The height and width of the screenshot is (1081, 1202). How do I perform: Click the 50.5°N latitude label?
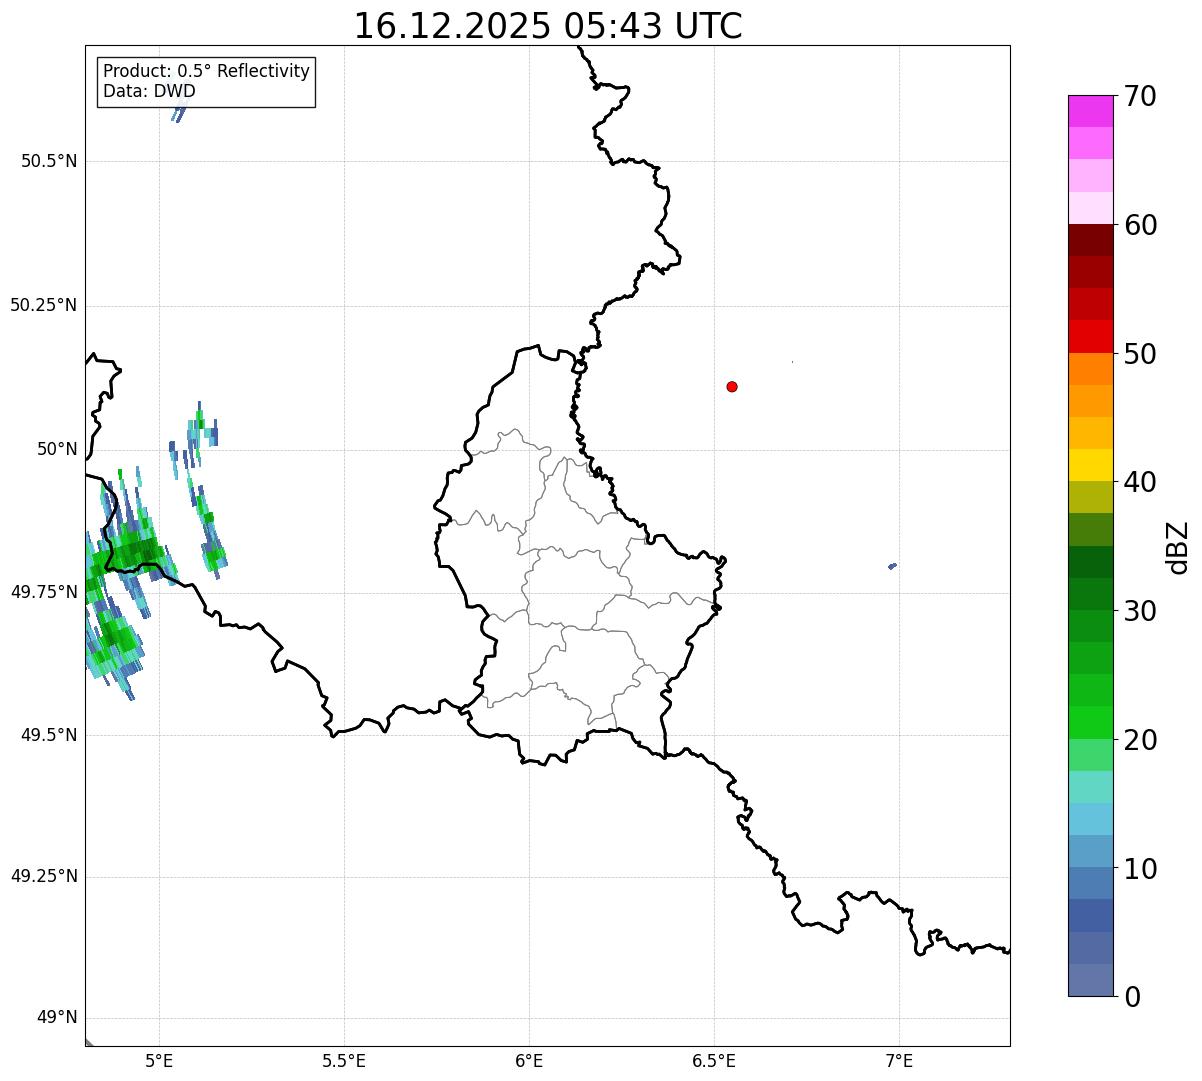[49, 161]
